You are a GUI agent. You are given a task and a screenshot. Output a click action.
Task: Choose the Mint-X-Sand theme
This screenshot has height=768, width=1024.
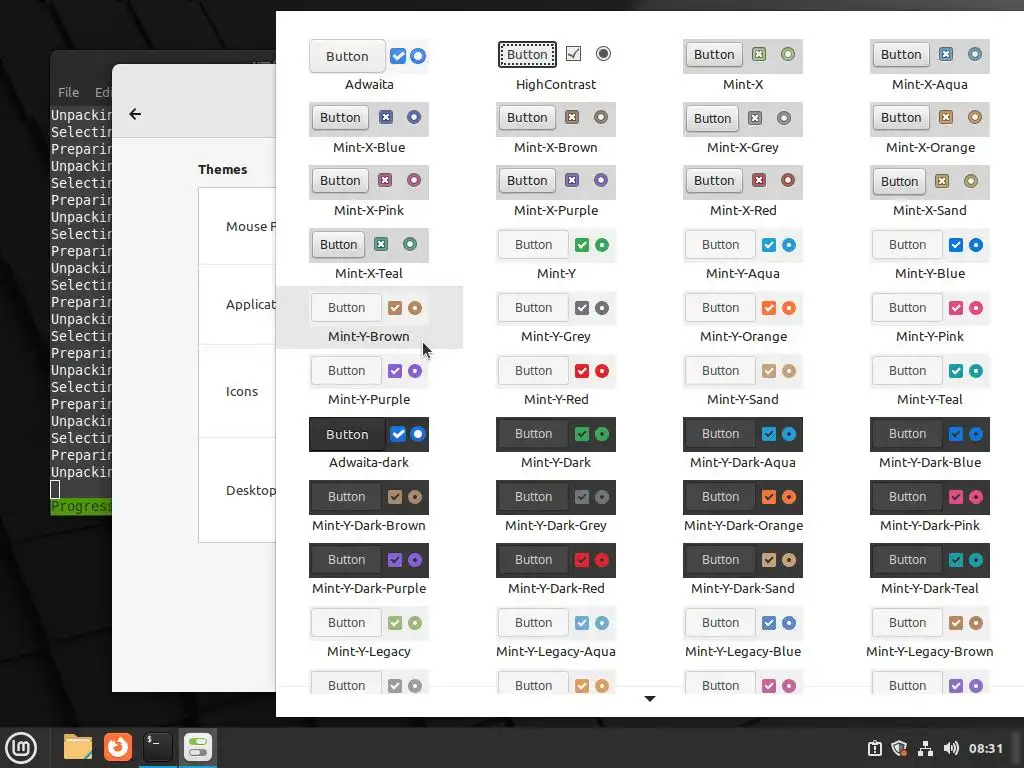click(x=929, y=192)
